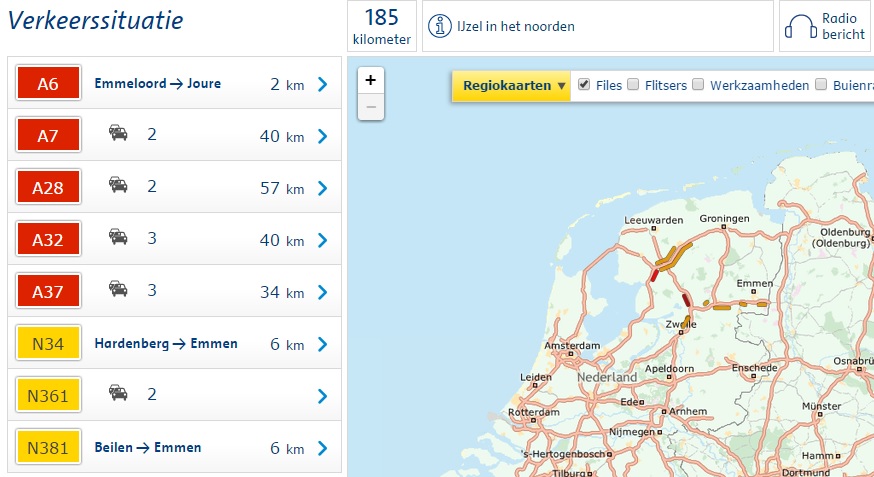
Task: Expand the A37 row chevron
Action: 322,292
